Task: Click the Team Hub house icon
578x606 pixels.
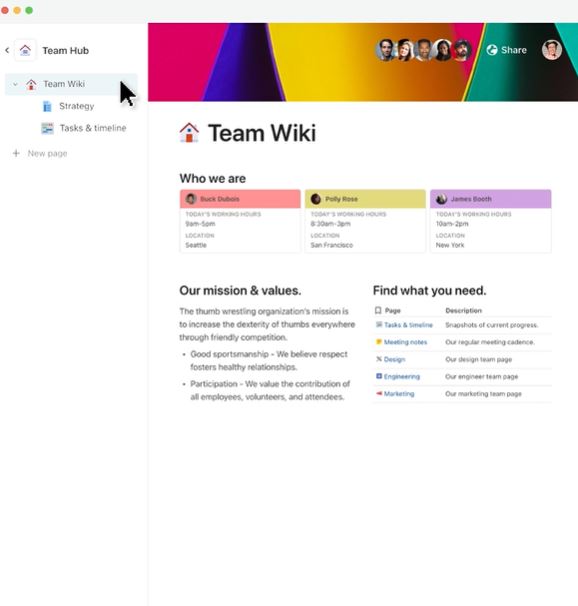Action: coord(25,50)
